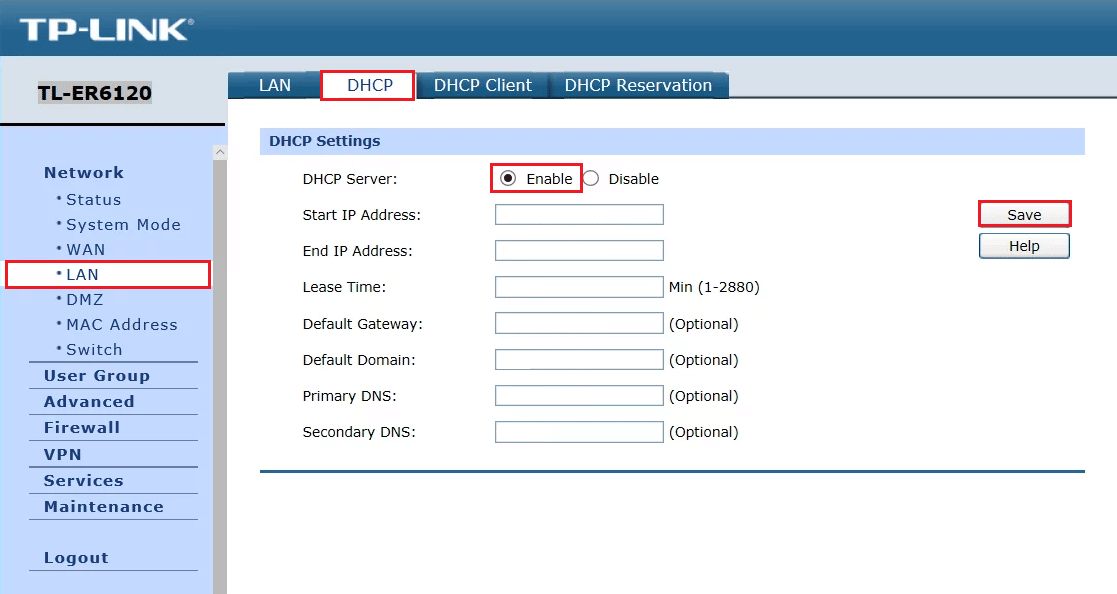Click Logout in the sidebar
The width and height of the screenshot is (1117, 594).
click(76, 558)
